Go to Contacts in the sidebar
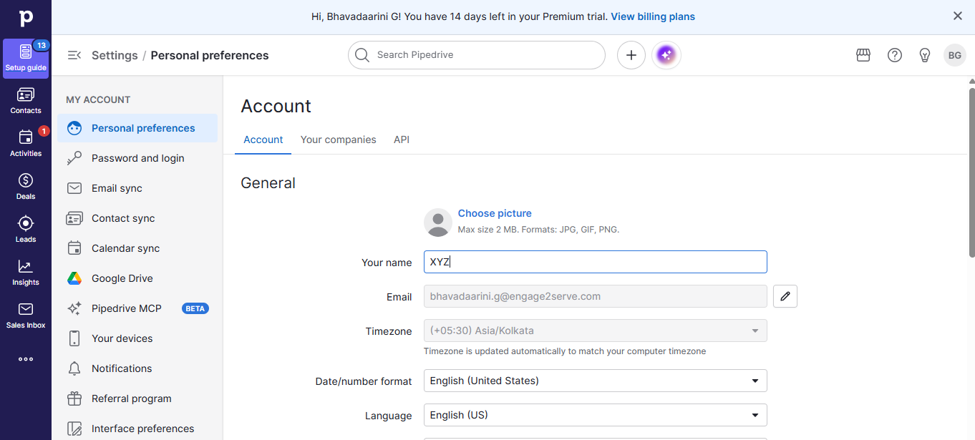The width and height of the screenshot is (975, 440). coord(25,101)
